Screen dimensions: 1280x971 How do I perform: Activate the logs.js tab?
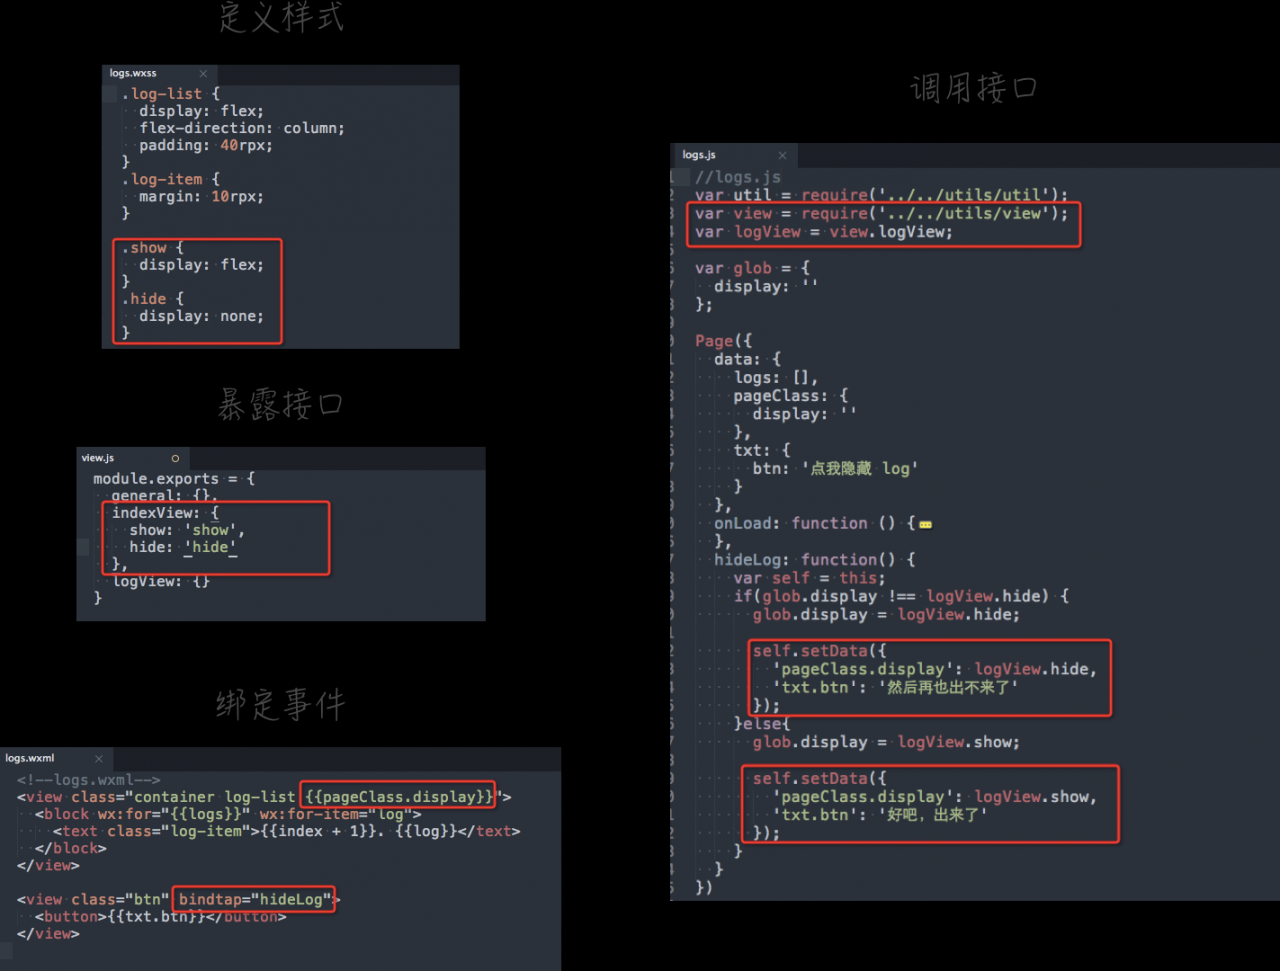699,155
